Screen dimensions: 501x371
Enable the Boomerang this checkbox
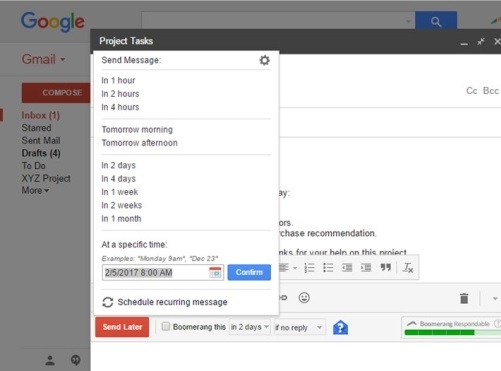point(166,326)
